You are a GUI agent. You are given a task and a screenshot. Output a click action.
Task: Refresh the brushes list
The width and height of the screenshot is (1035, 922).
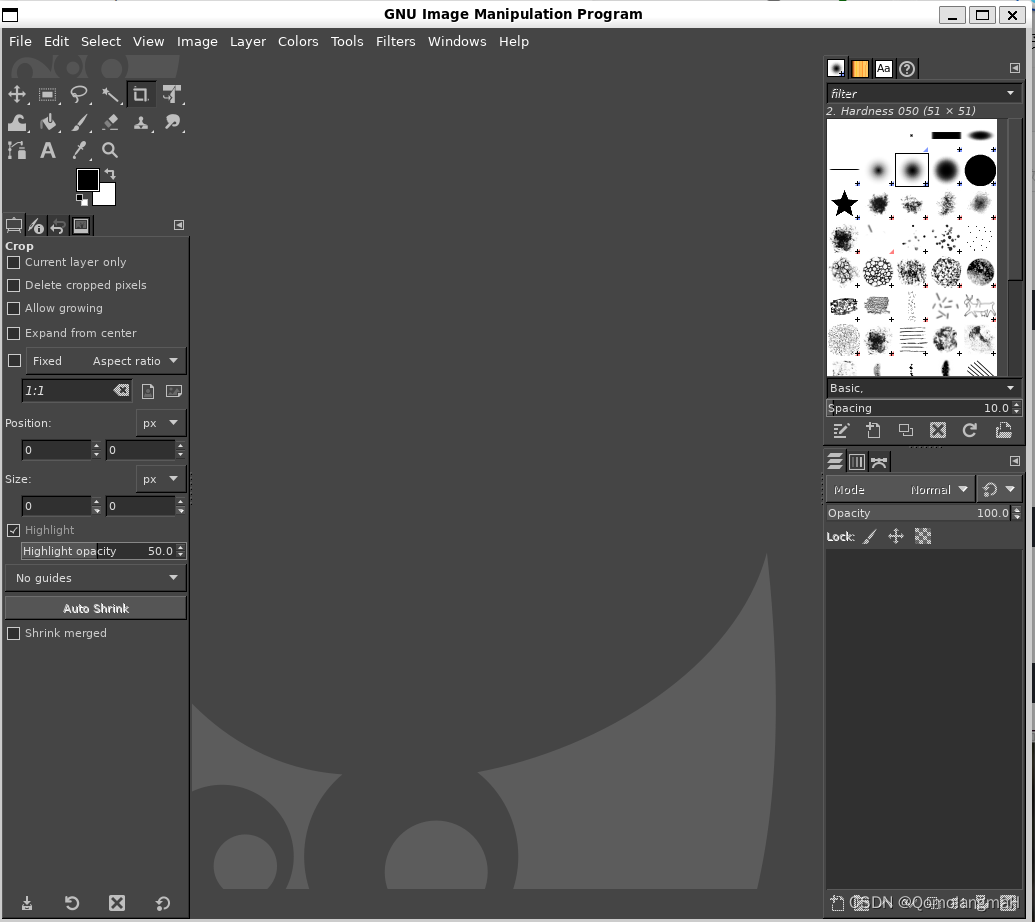[x=970, y=431]
